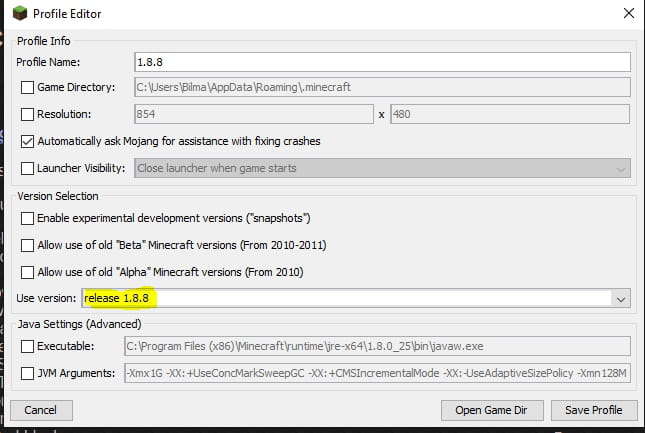
Task: Click the Use version dropdown arrow
Action: pyautogui.click(x=621, y=299)
